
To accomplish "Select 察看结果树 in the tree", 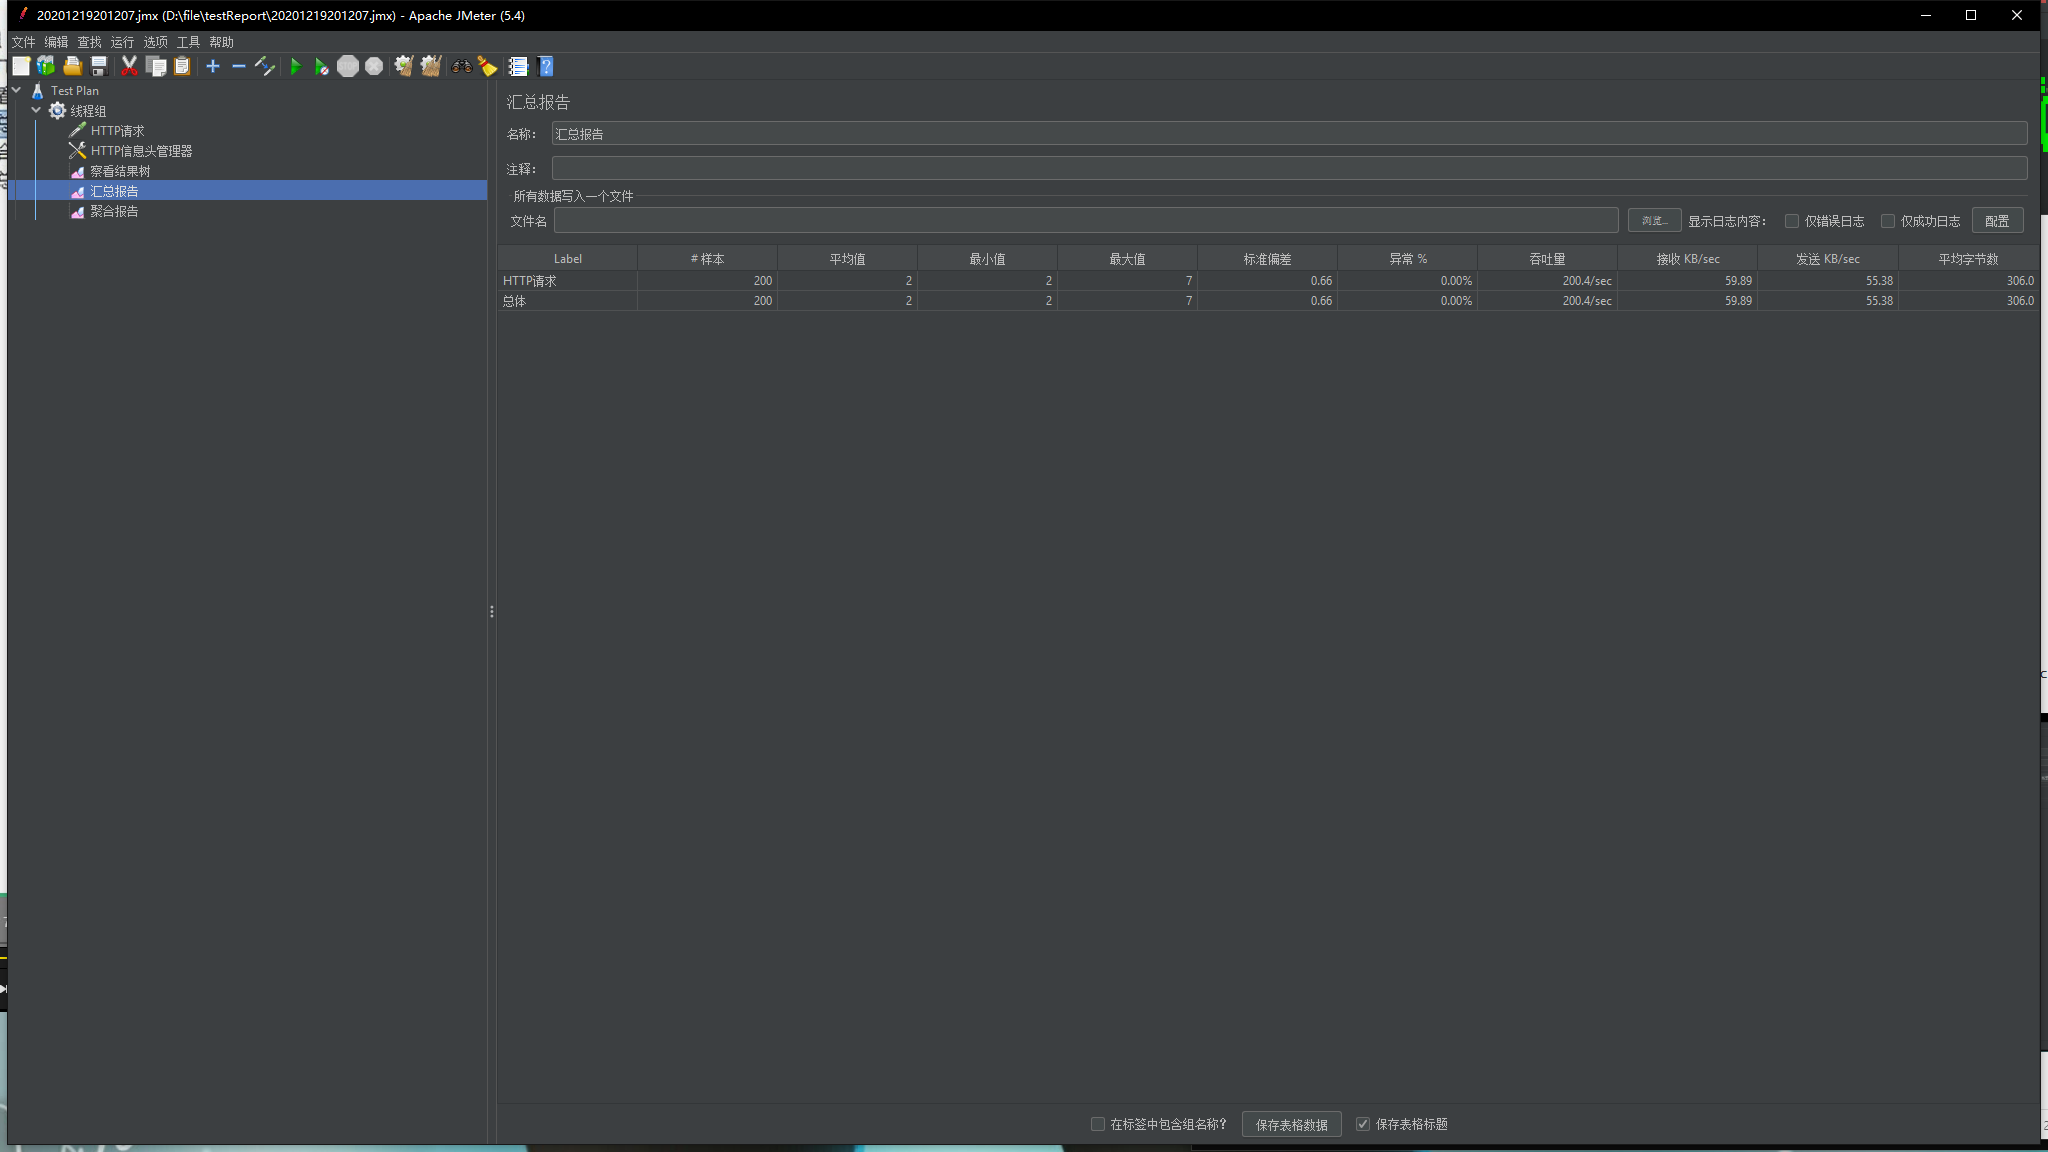I will tap(120, 171).
